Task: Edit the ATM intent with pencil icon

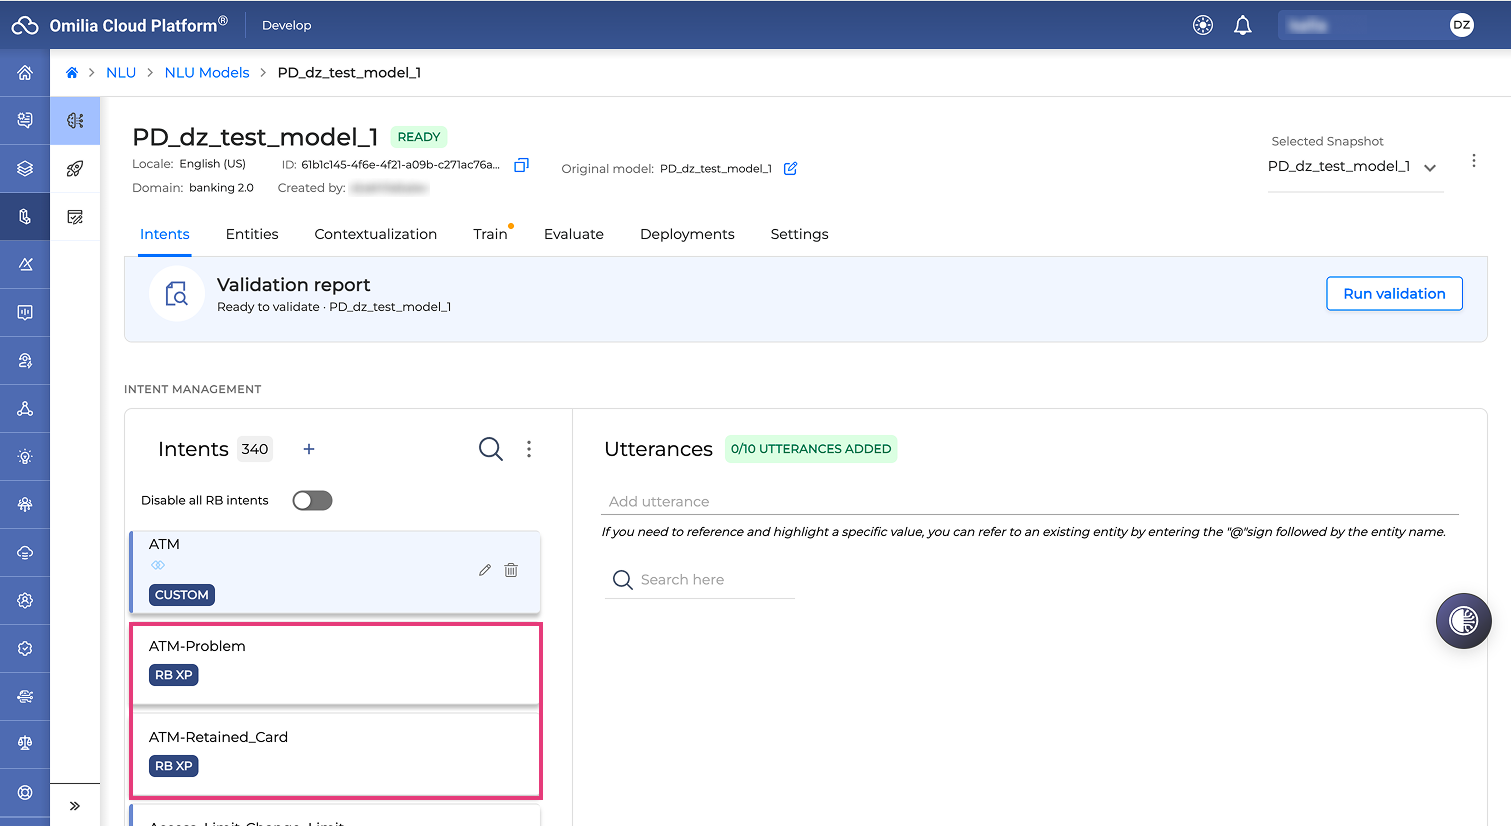Action: (485, 570)
